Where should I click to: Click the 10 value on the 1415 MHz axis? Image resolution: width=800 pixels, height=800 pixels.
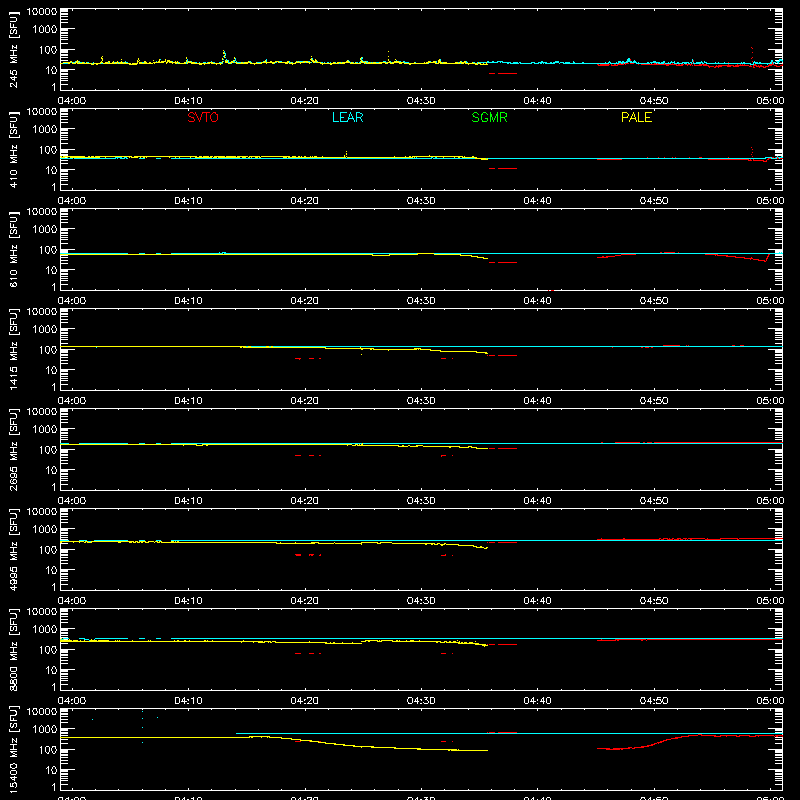click(x=51, y=370)
